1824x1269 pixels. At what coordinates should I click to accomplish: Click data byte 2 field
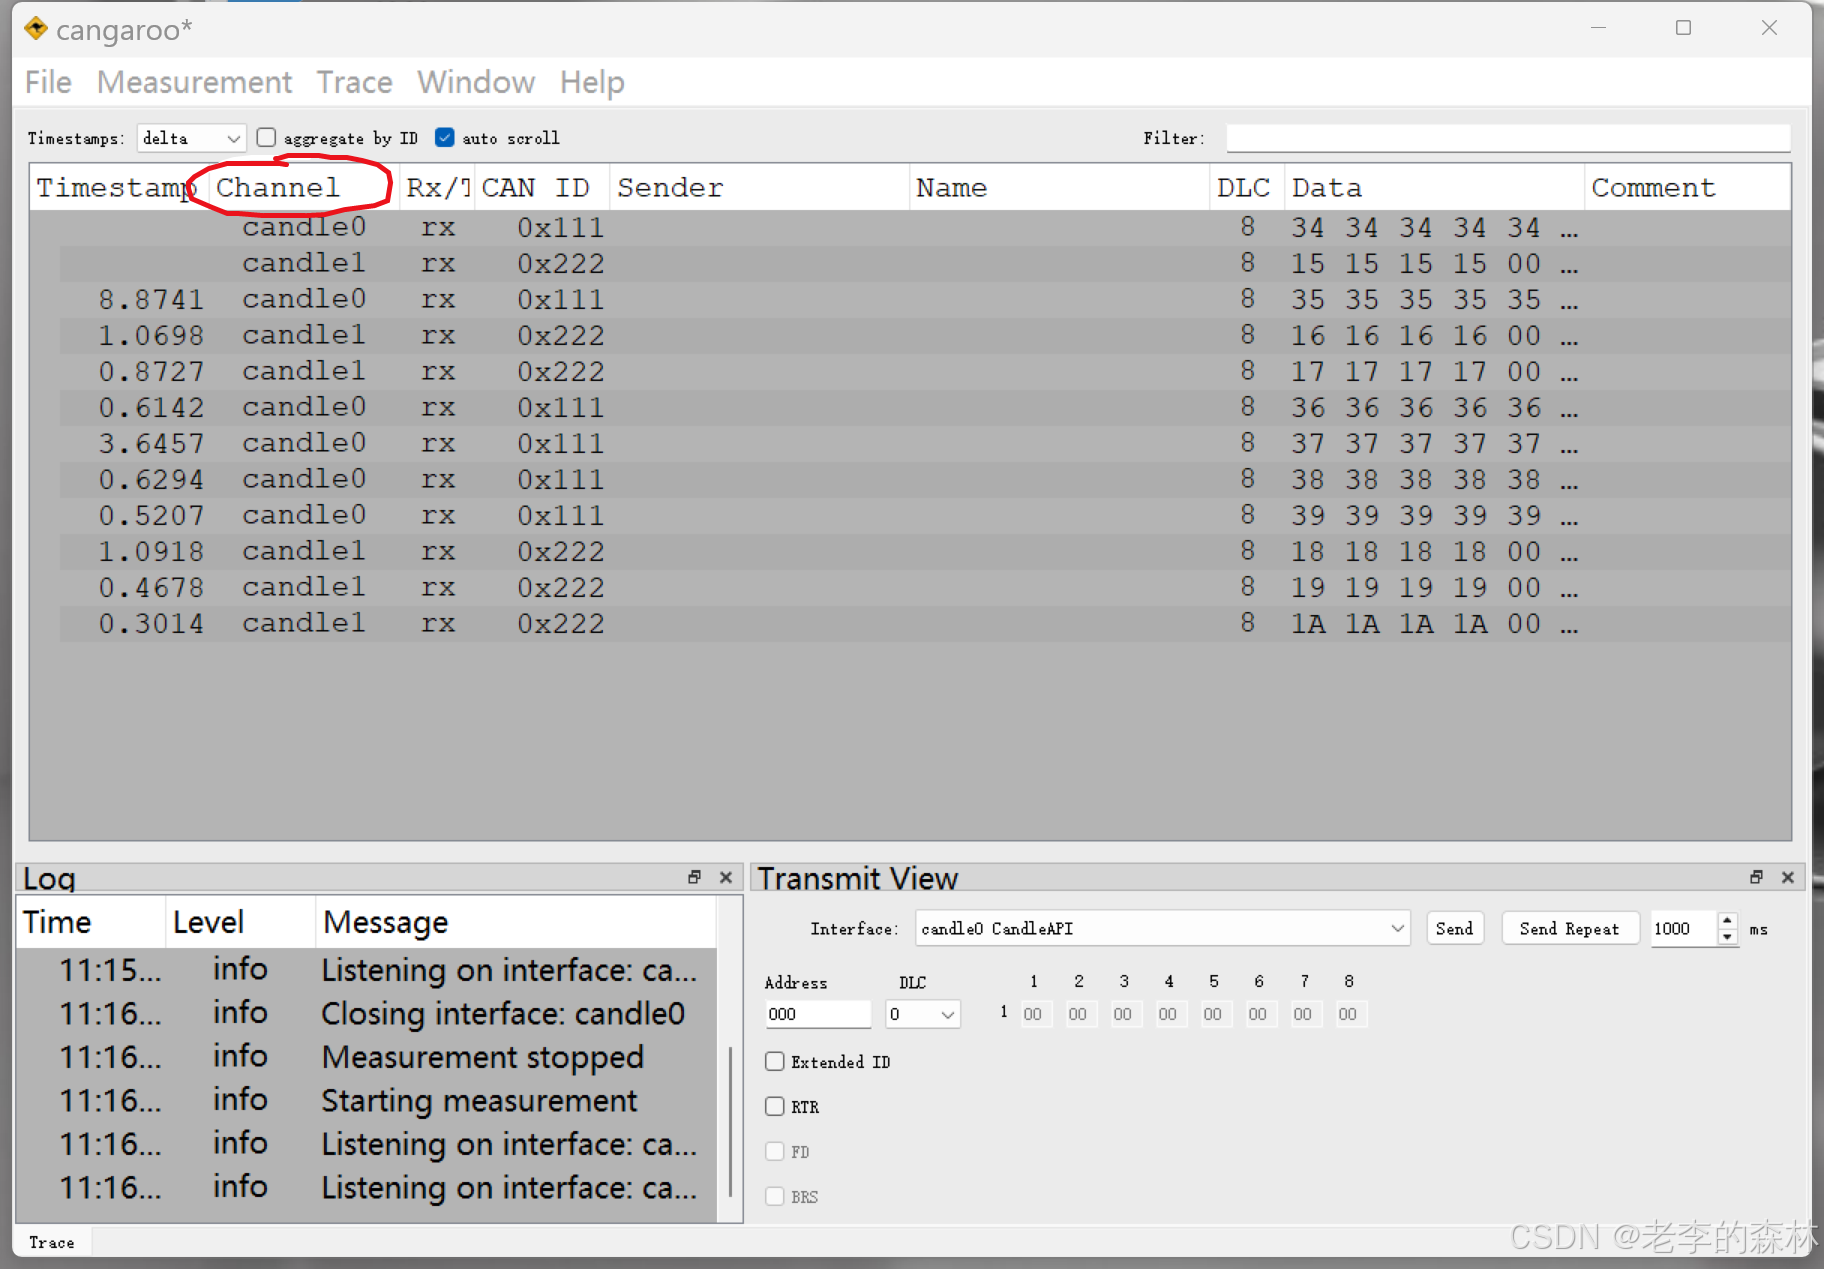tap(1081, 1014)
